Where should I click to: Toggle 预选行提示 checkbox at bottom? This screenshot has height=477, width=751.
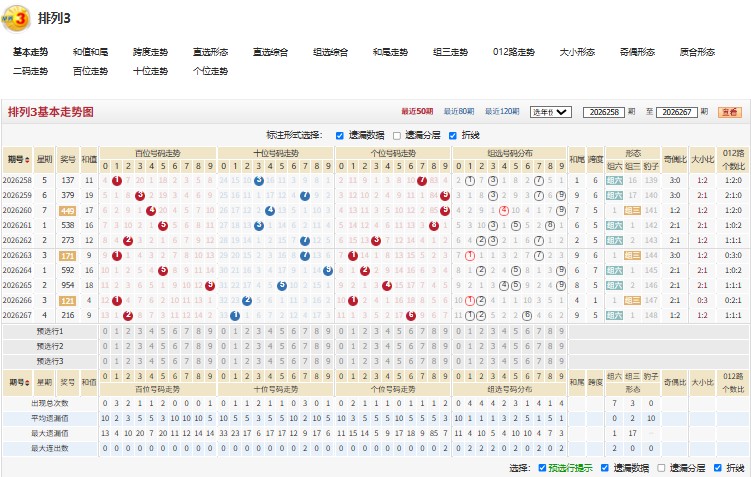tap(542, 468)
